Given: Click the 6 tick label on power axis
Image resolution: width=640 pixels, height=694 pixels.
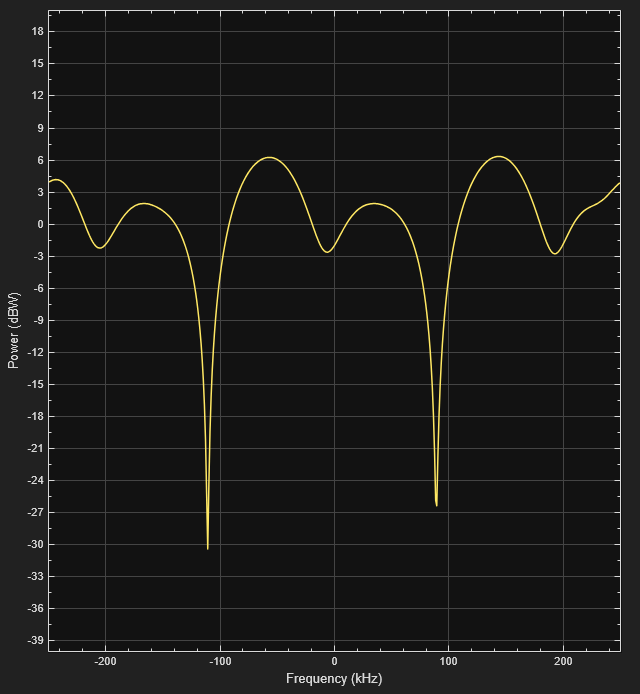Looking at the screenshot, I should pos(40,160).
